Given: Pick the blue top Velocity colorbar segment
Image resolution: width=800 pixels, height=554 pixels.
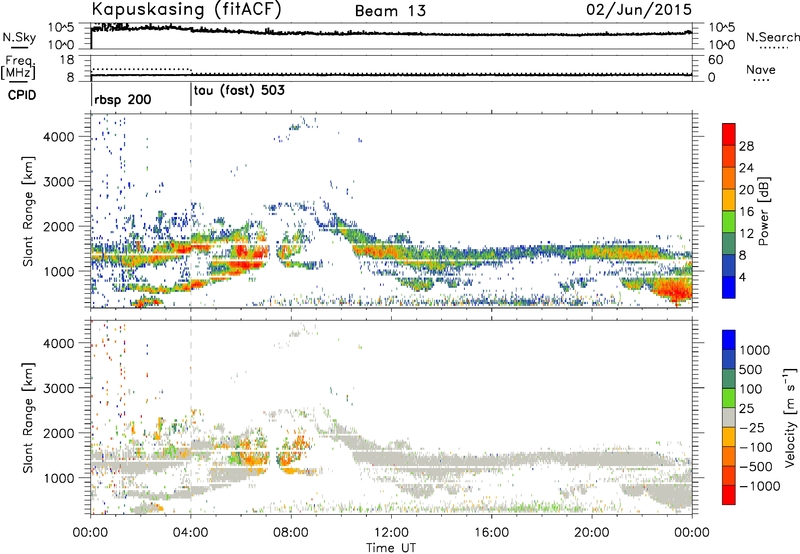Looking at the screenshot, I should (729, 340).
